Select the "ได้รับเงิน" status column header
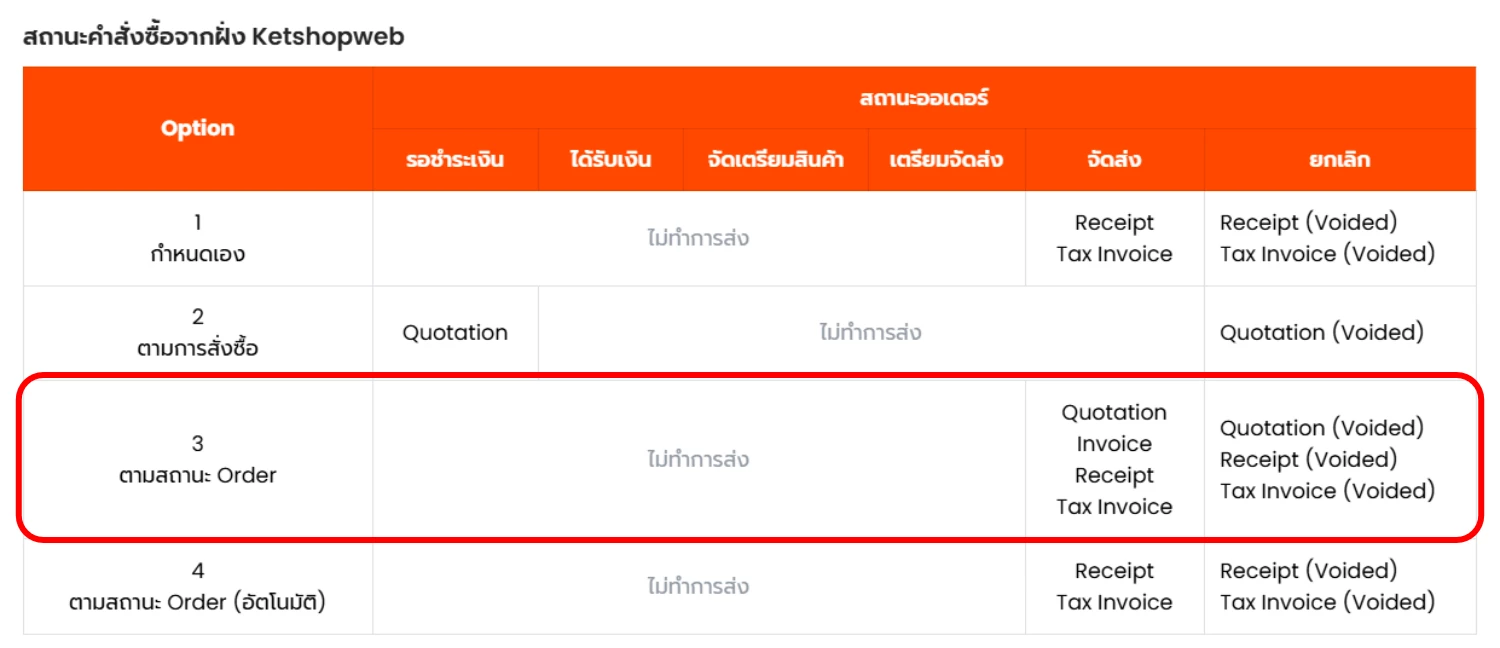The image size is (1500, 648). pyautogui.click(x=610, y=160)
